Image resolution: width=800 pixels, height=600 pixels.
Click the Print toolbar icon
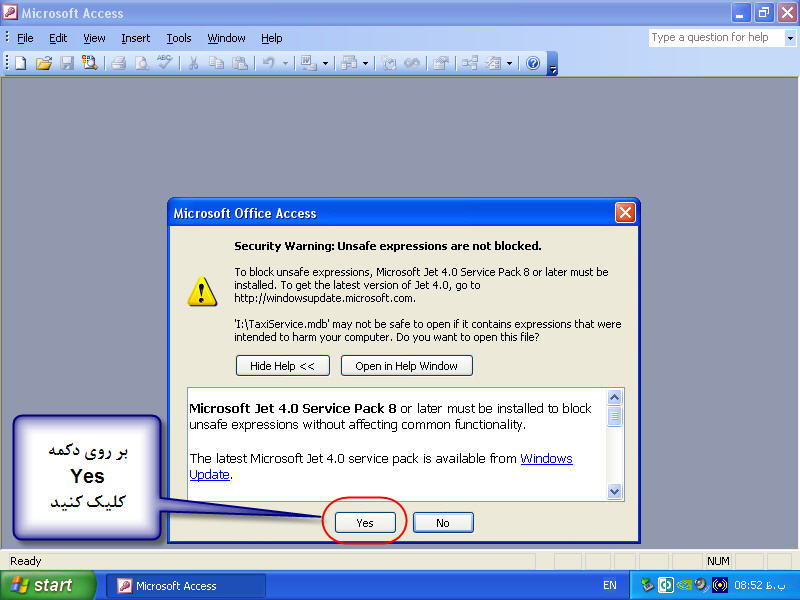[x=118, y=63]
